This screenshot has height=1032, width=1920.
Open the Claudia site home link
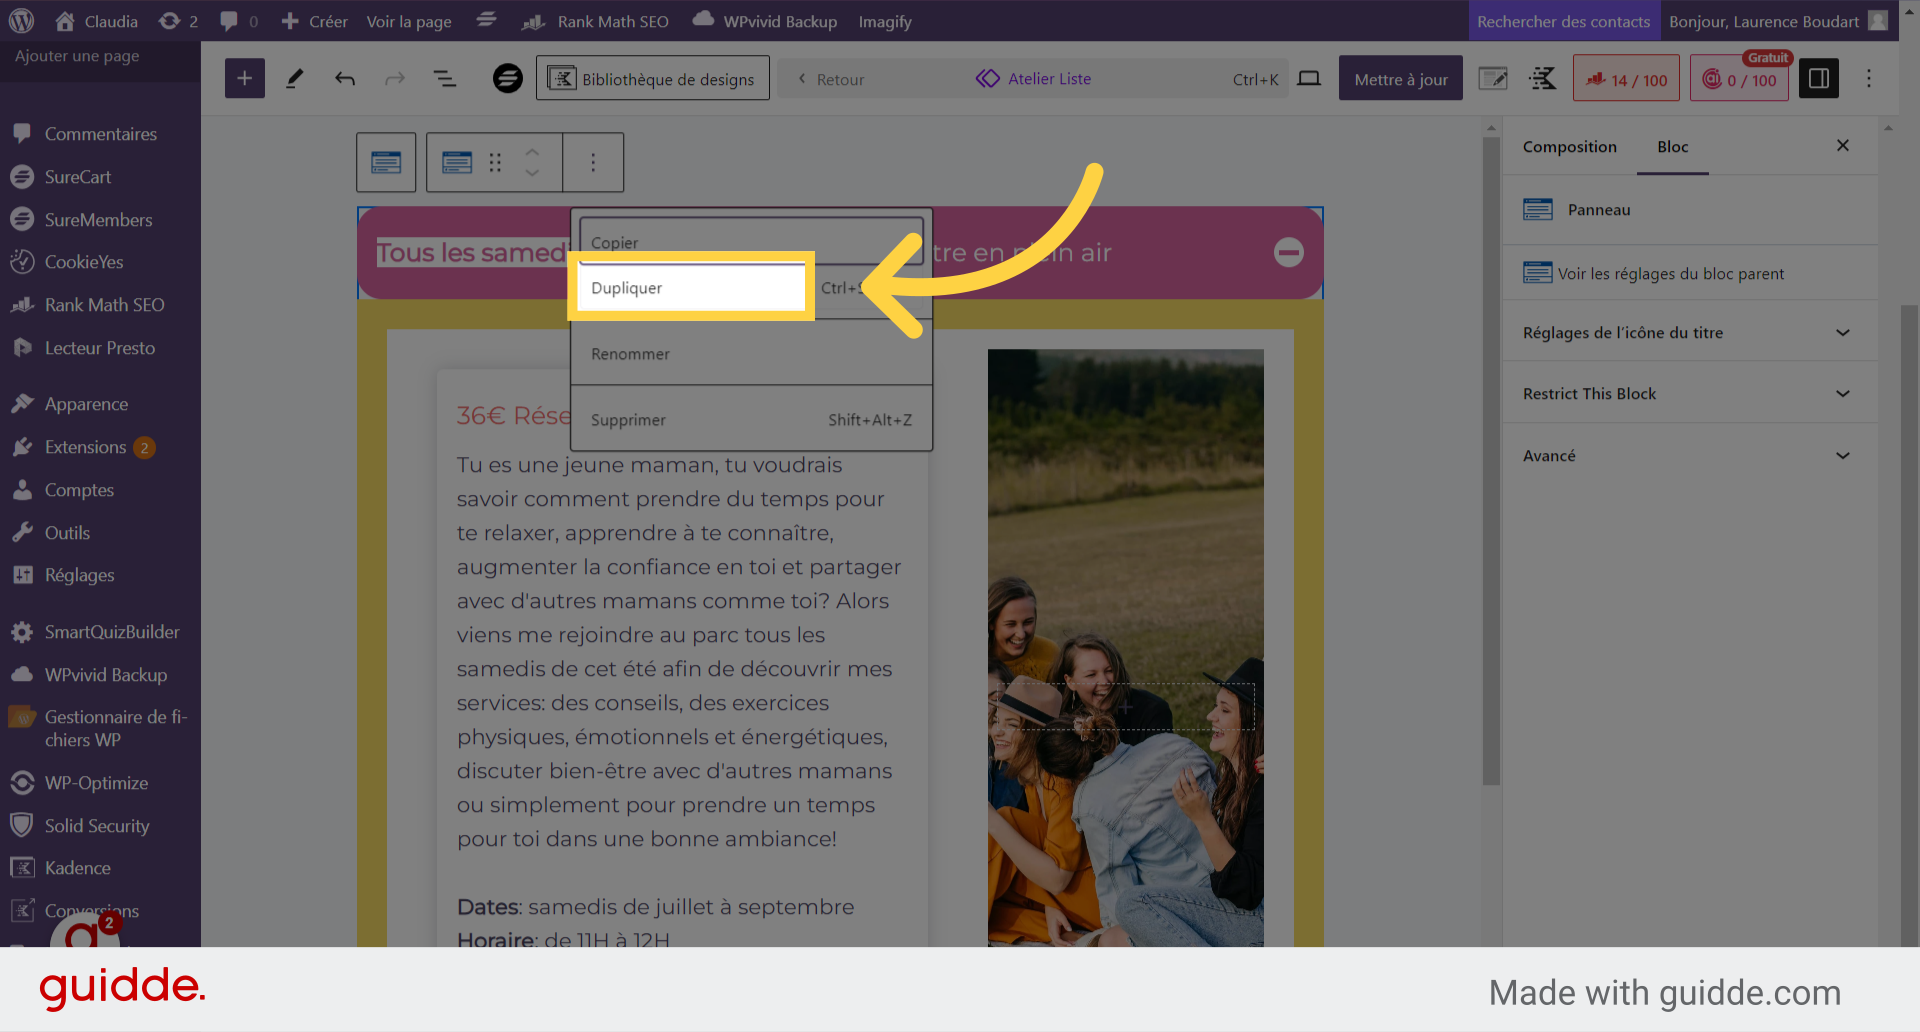point(97,21)
